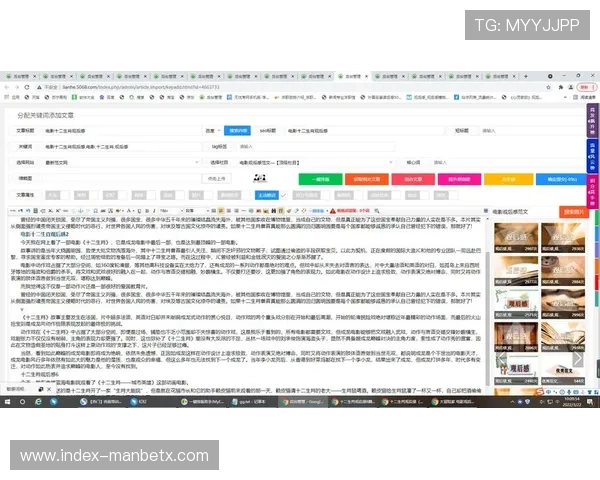Toggle the last switch in 文章属性 row

pyautogui.click(x=446, y=195)
